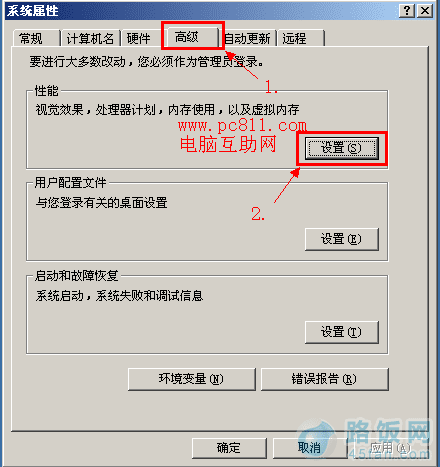Open the 自动更新 tab

pyautogui.click(x=248, y=38)
